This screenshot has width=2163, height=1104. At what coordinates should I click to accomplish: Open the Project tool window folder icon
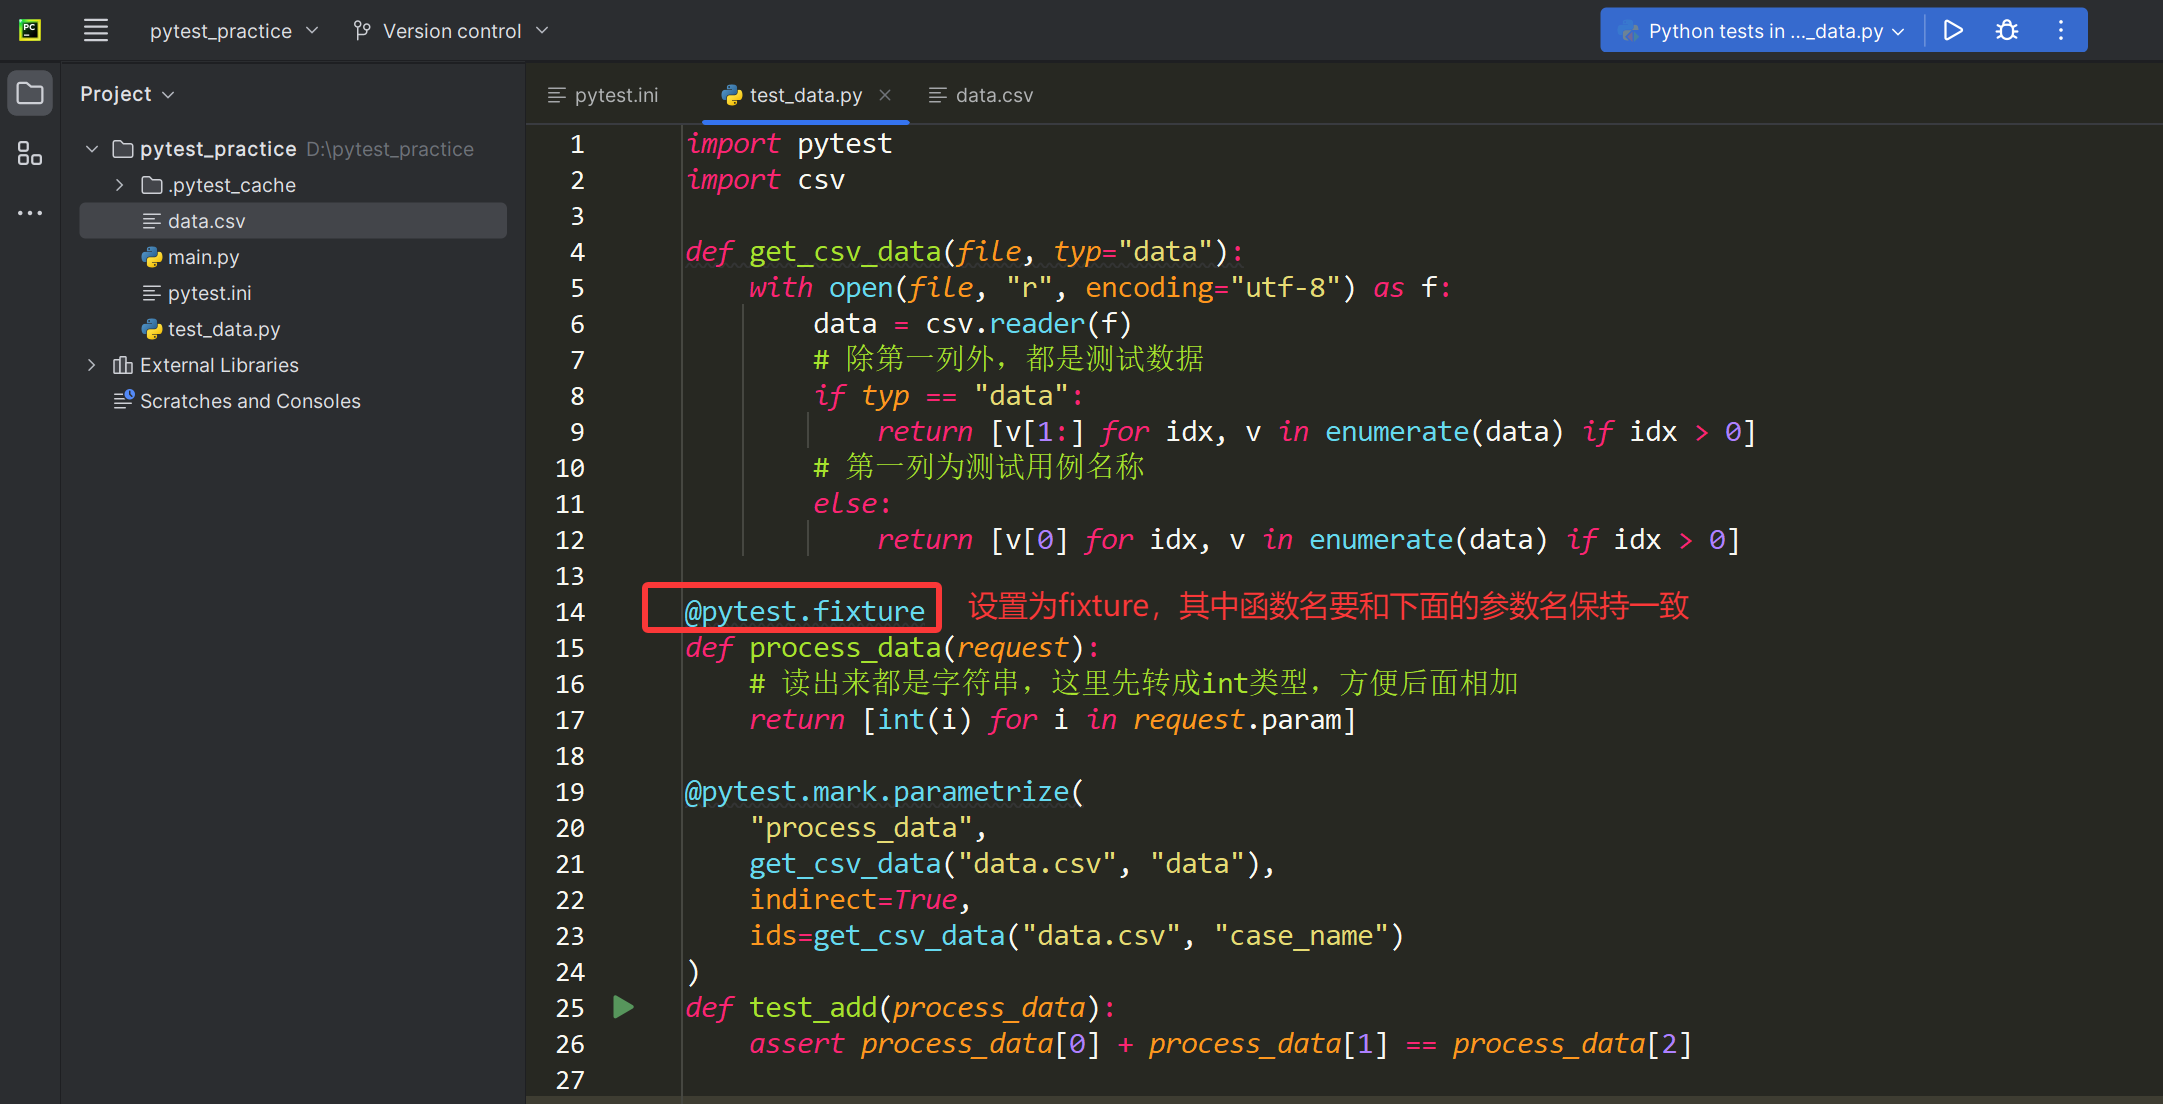[30, 94]
